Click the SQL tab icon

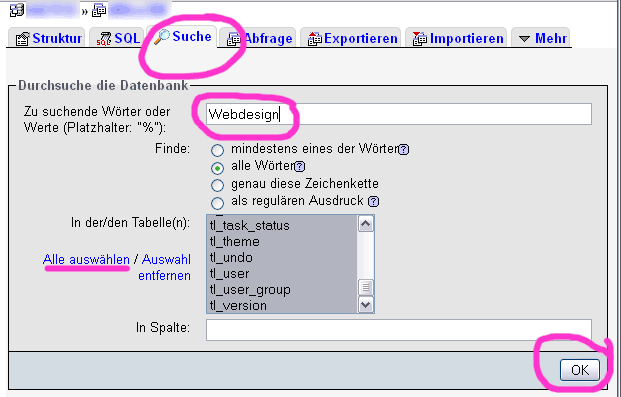(104, 39)
